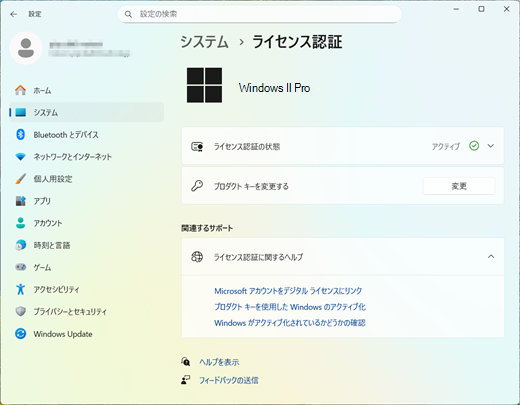Image resolution: width=520 pixels, height=405 pixels.
Task: Collapse the ライセンス認証に関するヘルプ section
Action: [x=491, y=256]
